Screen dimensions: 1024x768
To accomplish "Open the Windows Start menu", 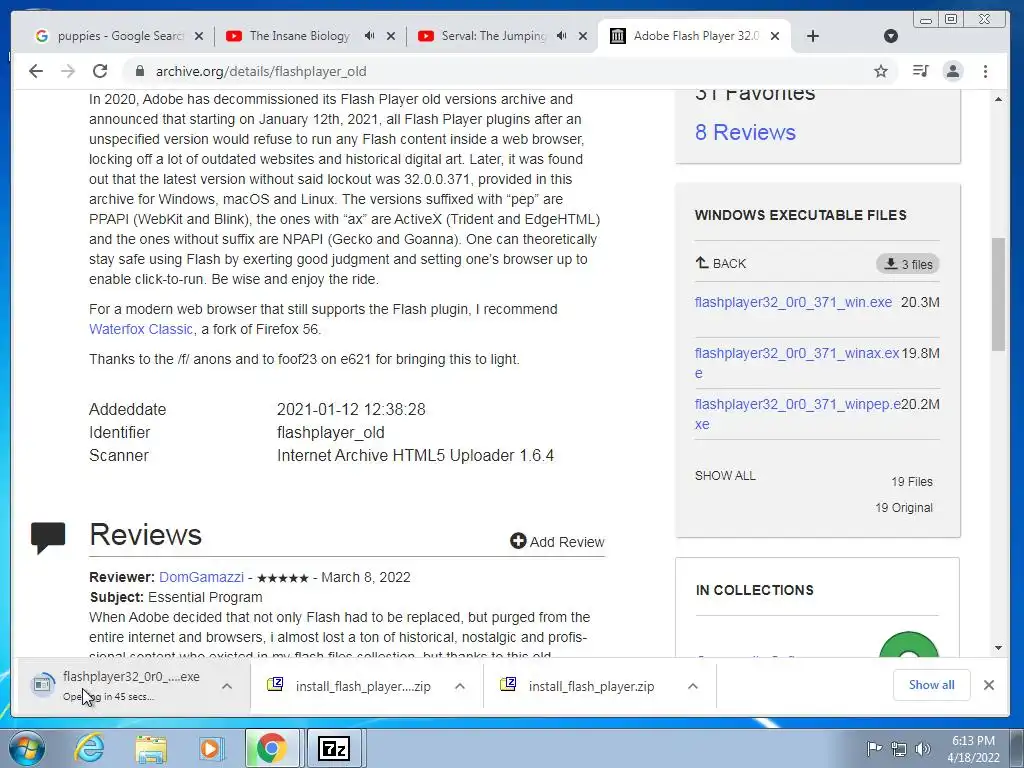I will click(26, 748).
